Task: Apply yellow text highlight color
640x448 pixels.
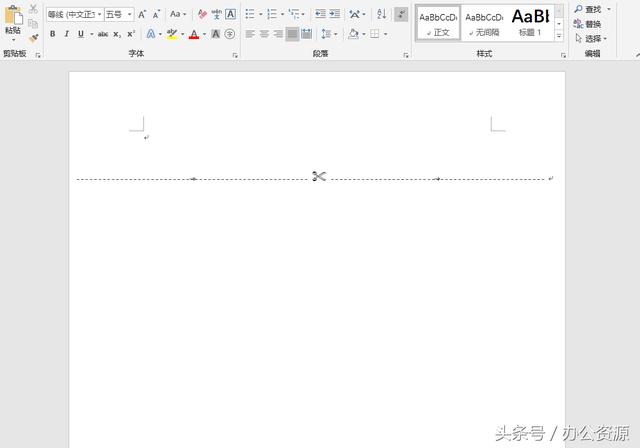Action: tap(172, 34)
